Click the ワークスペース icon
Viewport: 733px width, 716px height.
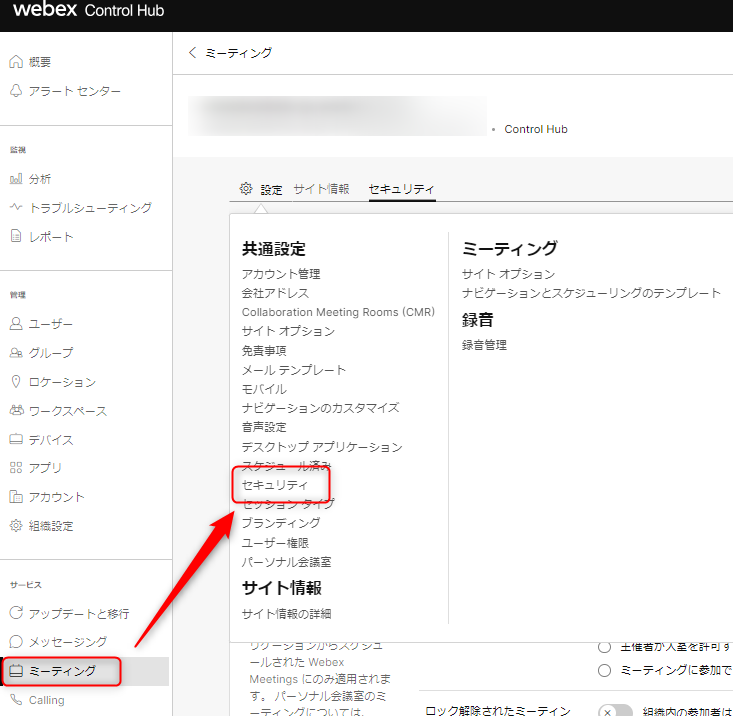point(16,410)
